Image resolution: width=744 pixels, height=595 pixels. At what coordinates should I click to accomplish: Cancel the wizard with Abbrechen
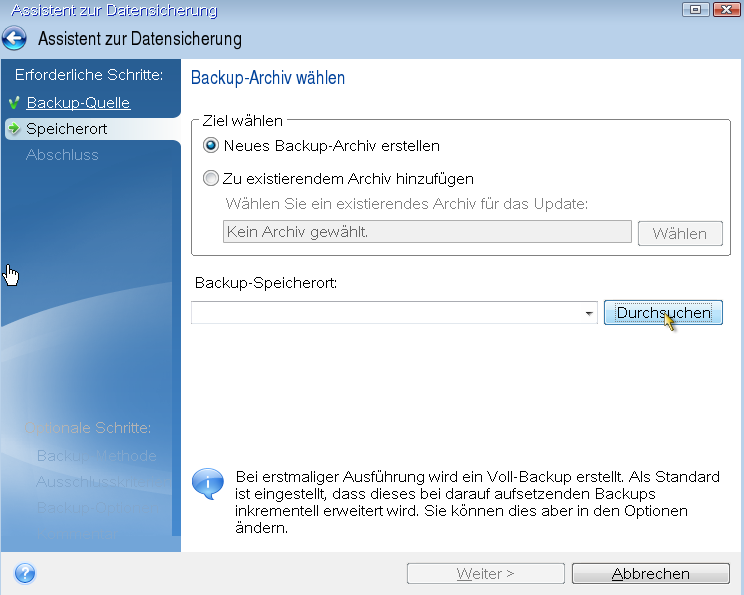click(650, 574)
